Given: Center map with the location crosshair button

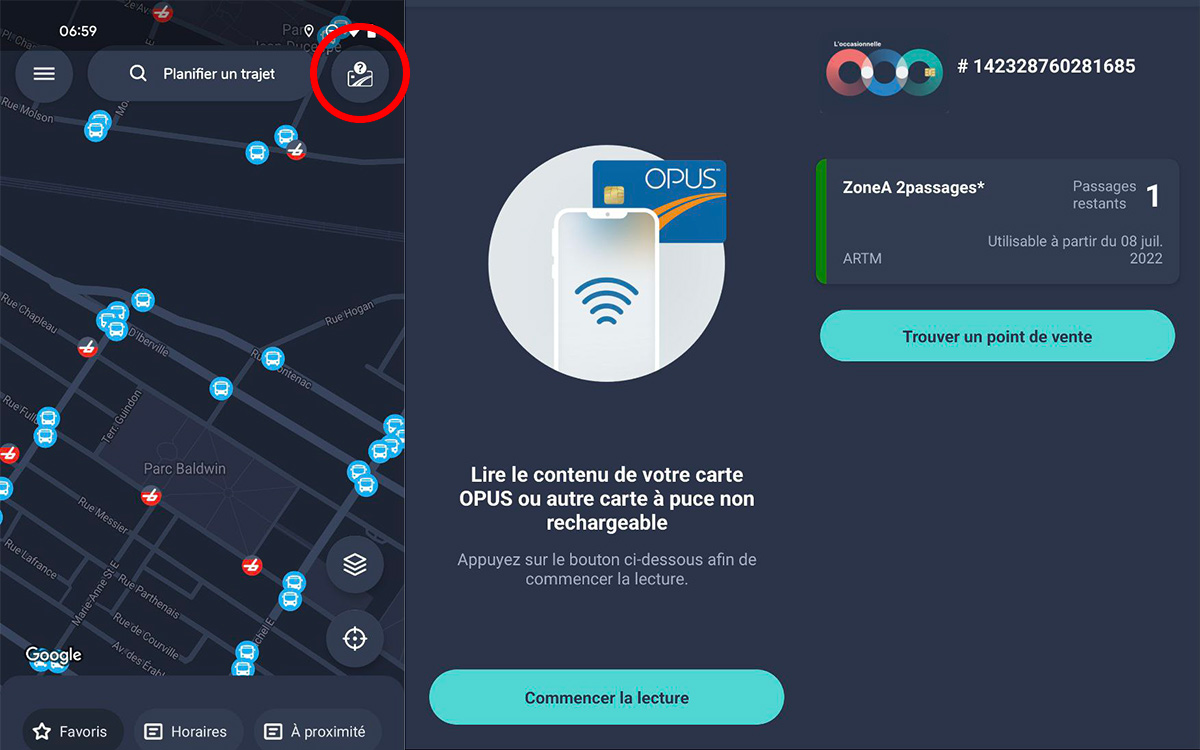Looking at the screenshot, I should click(355, 638).
